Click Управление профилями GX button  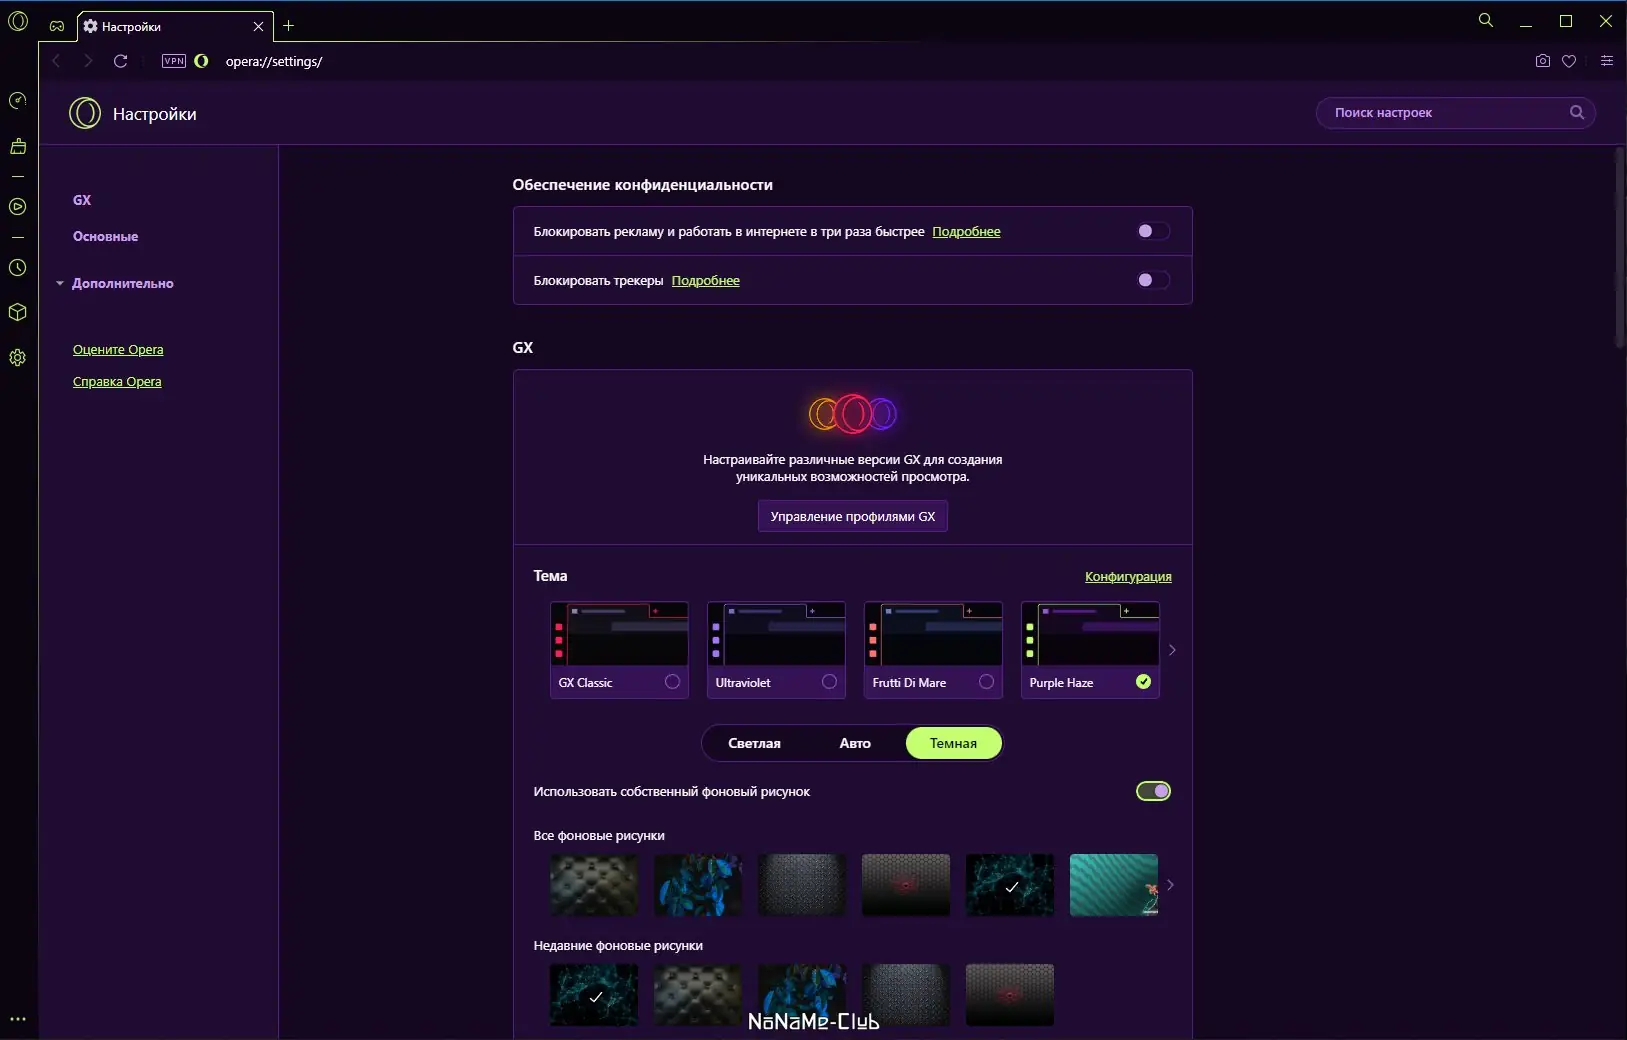click(x=852, y=516)
